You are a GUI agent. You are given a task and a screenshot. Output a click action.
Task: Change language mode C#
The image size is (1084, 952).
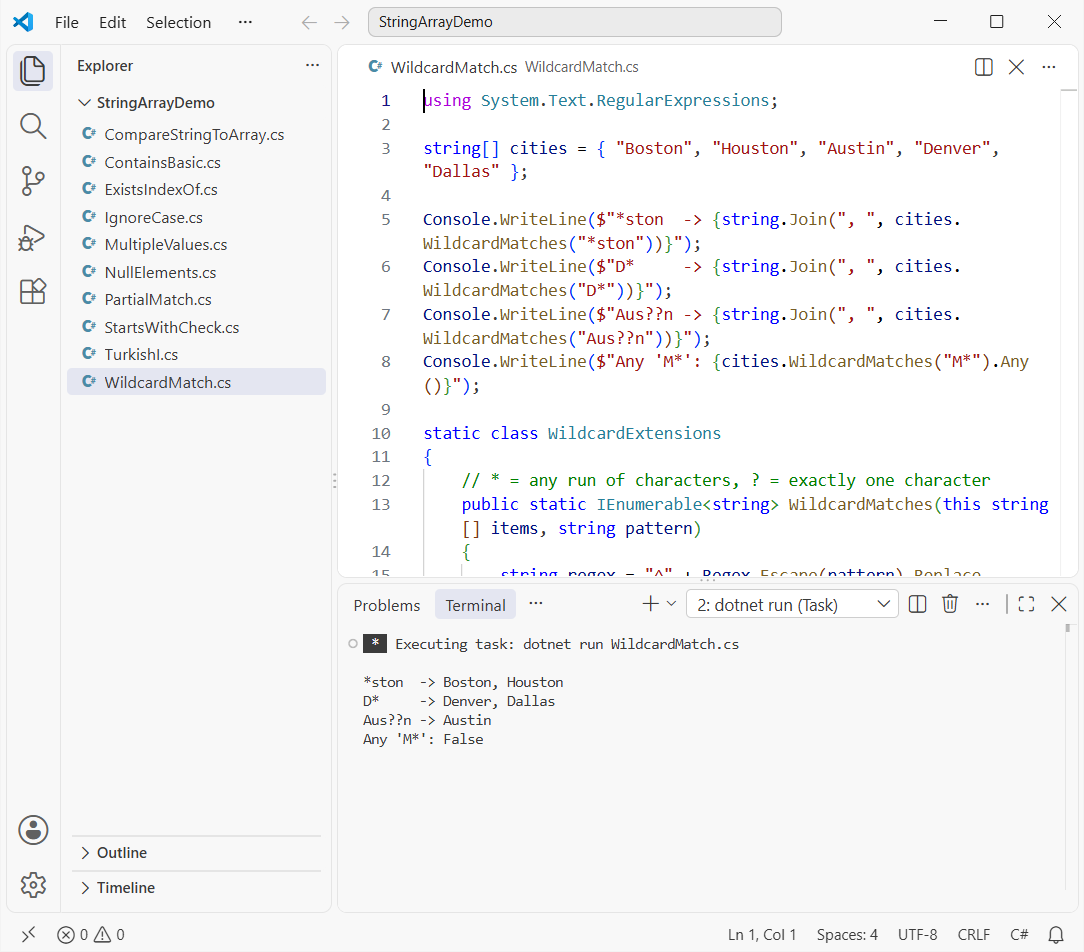click(1019, 935)
